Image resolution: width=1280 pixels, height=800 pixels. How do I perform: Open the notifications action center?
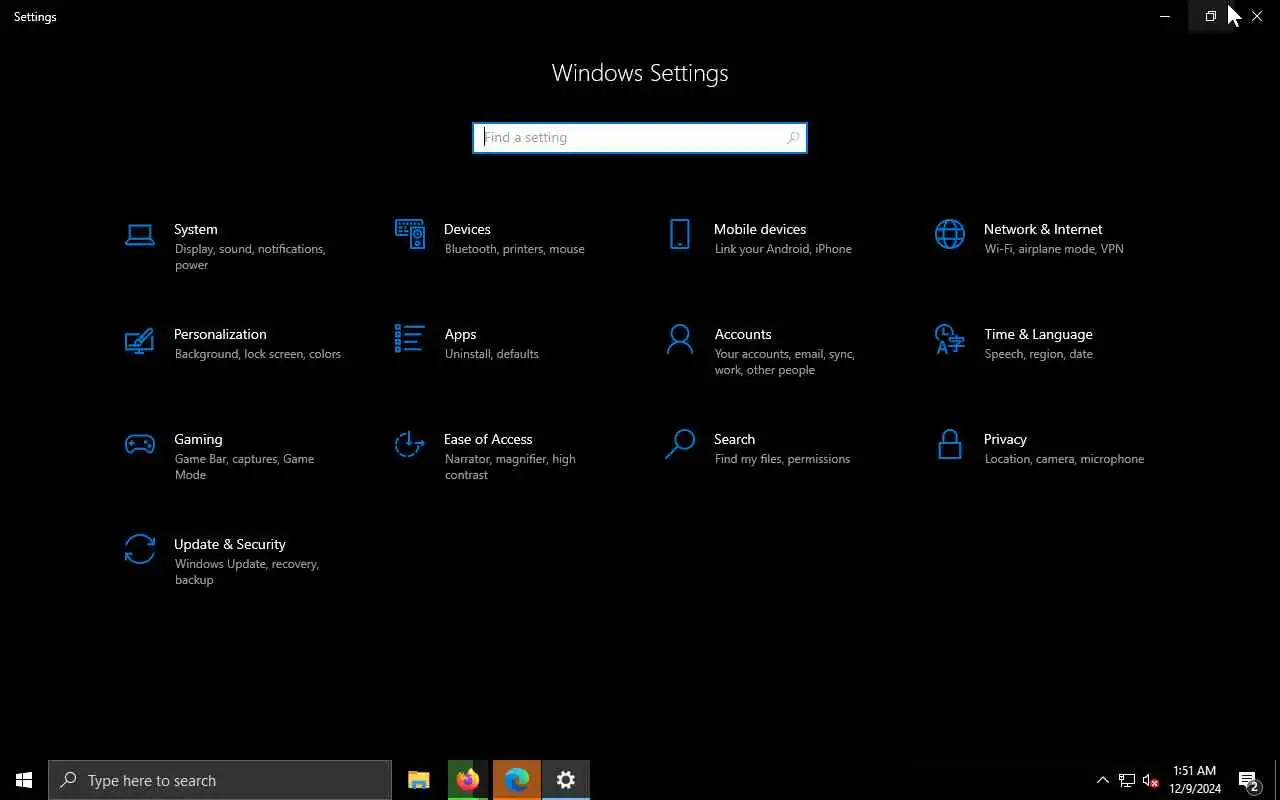click(x=1249, y=780)
